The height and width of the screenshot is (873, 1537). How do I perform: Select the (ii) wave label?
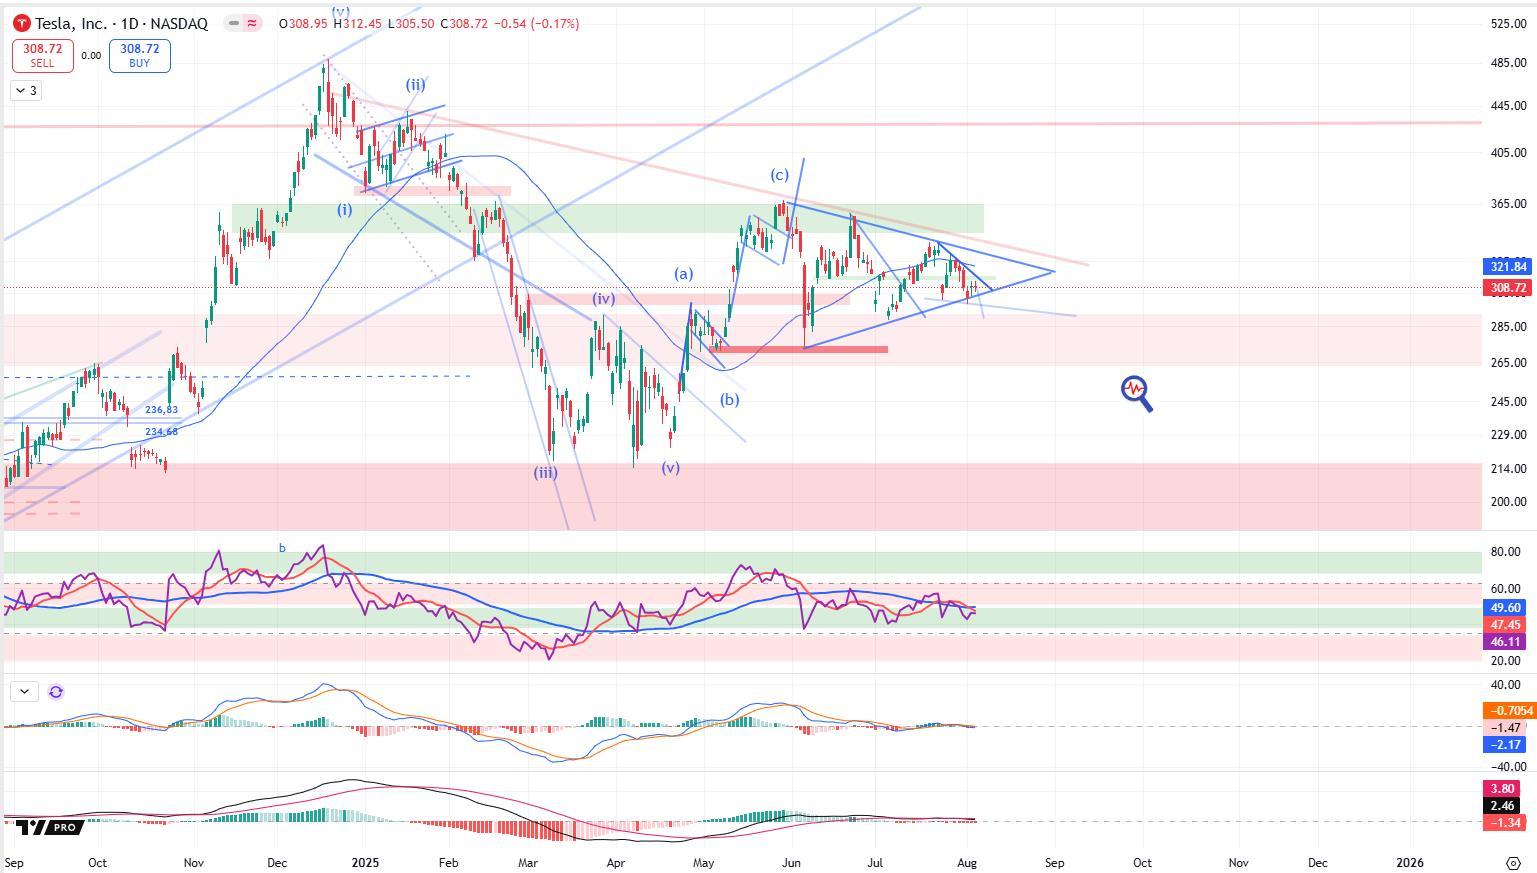point(415,85)
